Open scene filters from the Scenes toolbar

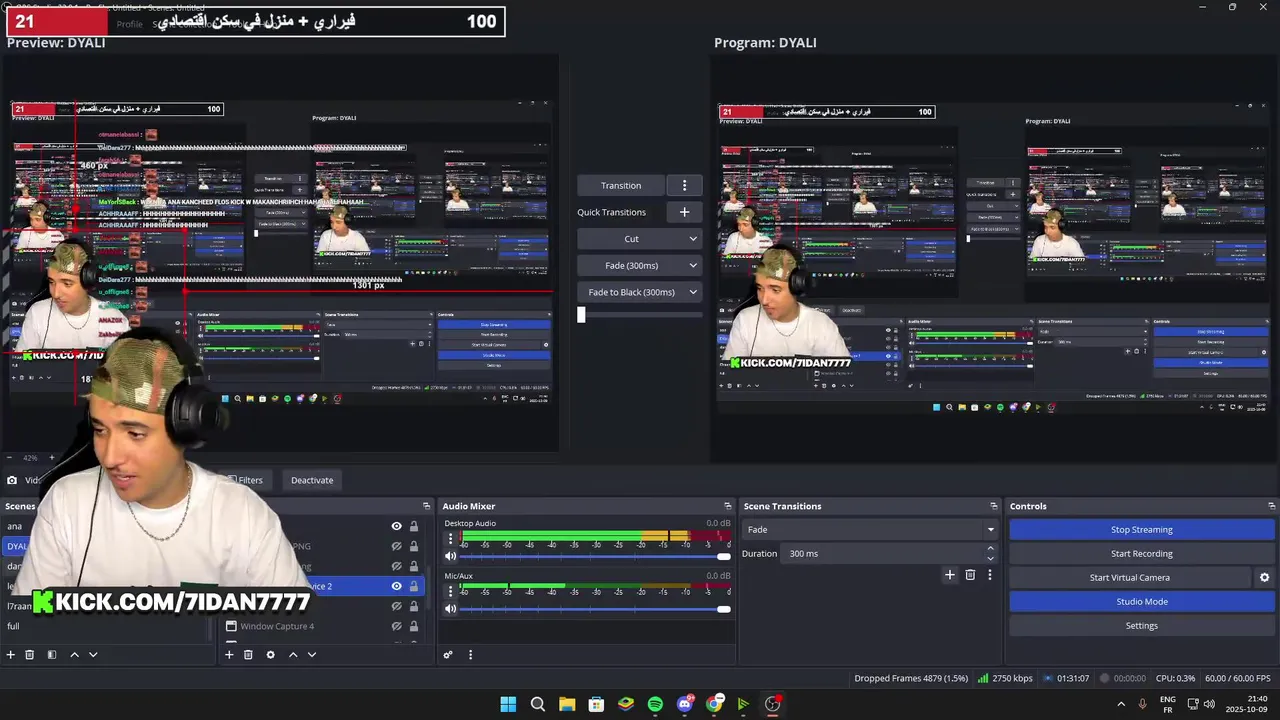51,655
